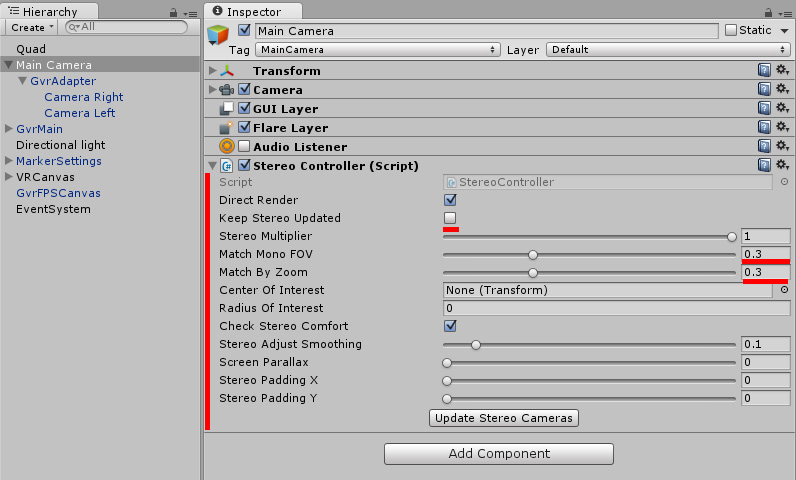
Task: Open Stereo Controller help icon
Action: (764, 165)
